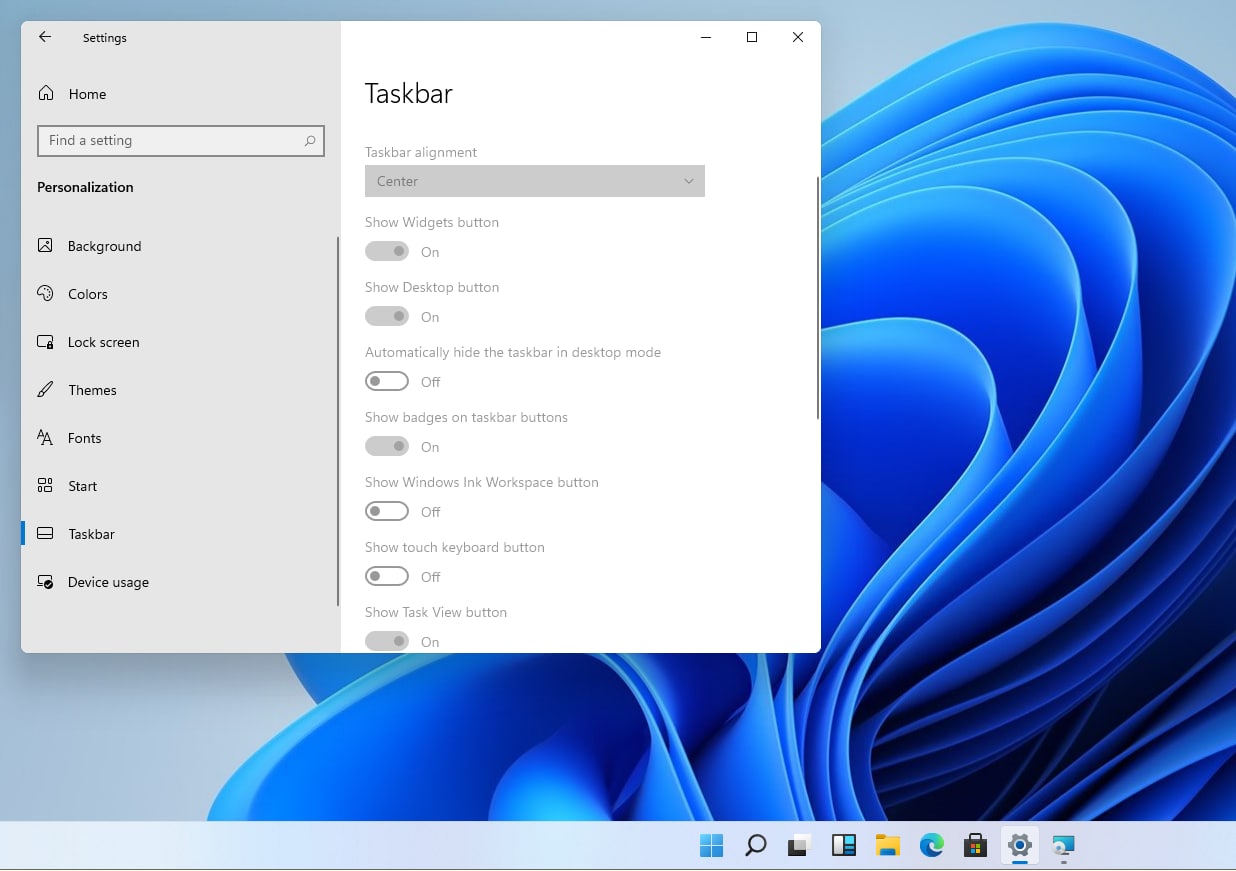Enable Show touch keyboard button switch
The width and height of the screenshot is (1236, 871).
[387, 576]
